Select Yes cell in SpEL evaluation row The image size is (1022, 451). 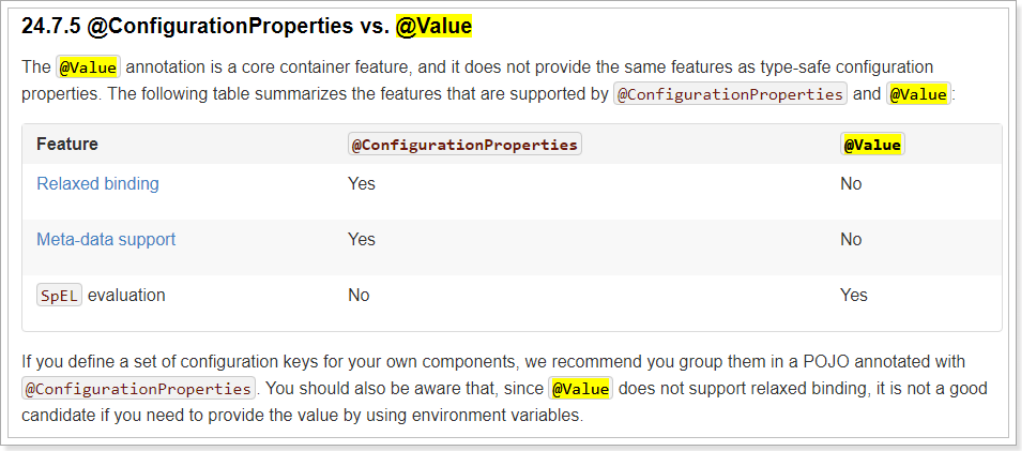tap(854, 295)
